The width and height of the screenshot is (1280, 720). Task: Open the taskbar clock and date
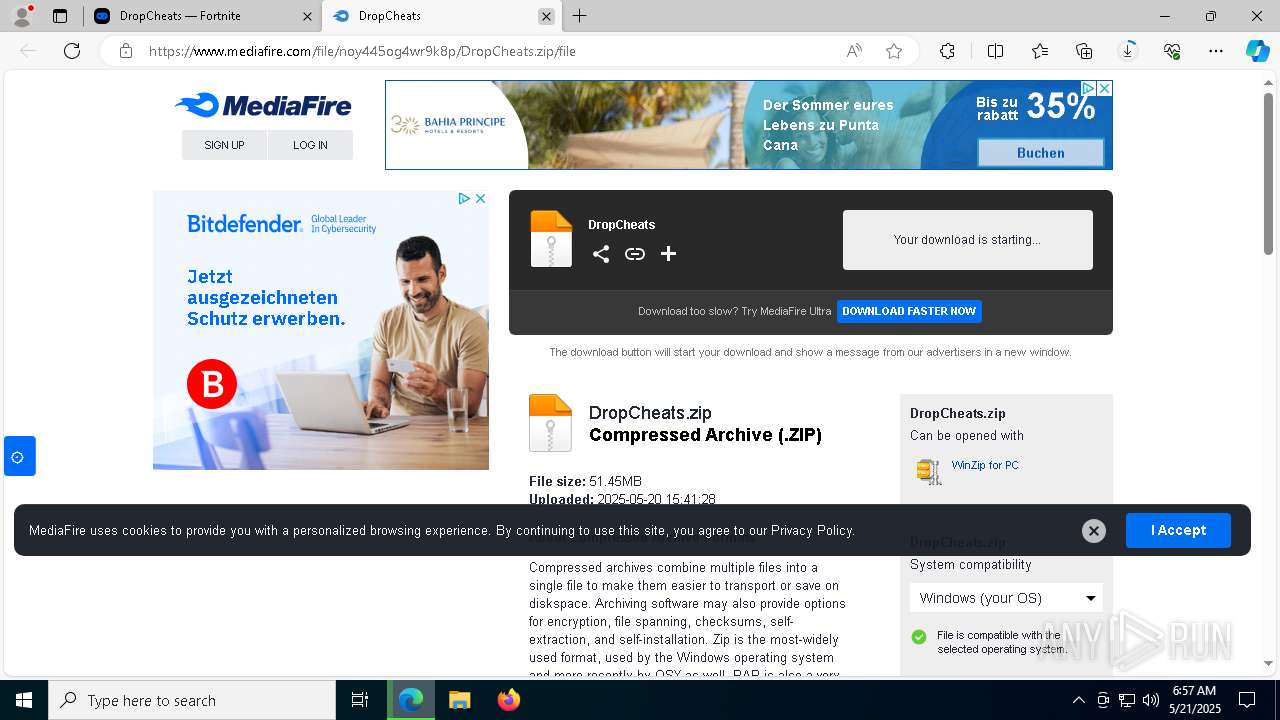[x=1194, y=700]
